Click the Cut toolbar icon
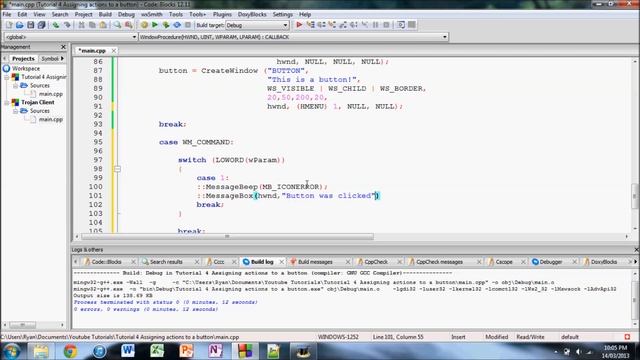The height and width of the screenshot is (360, 640). [81, 25]
